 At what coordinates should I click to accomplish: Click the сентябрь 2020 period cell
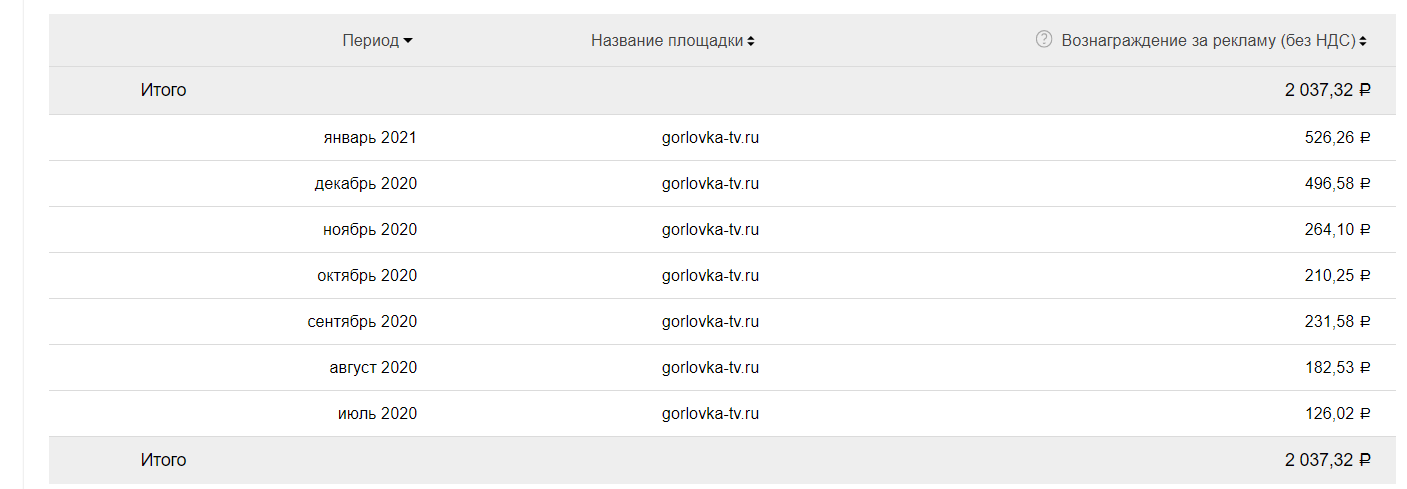point(362,322)
